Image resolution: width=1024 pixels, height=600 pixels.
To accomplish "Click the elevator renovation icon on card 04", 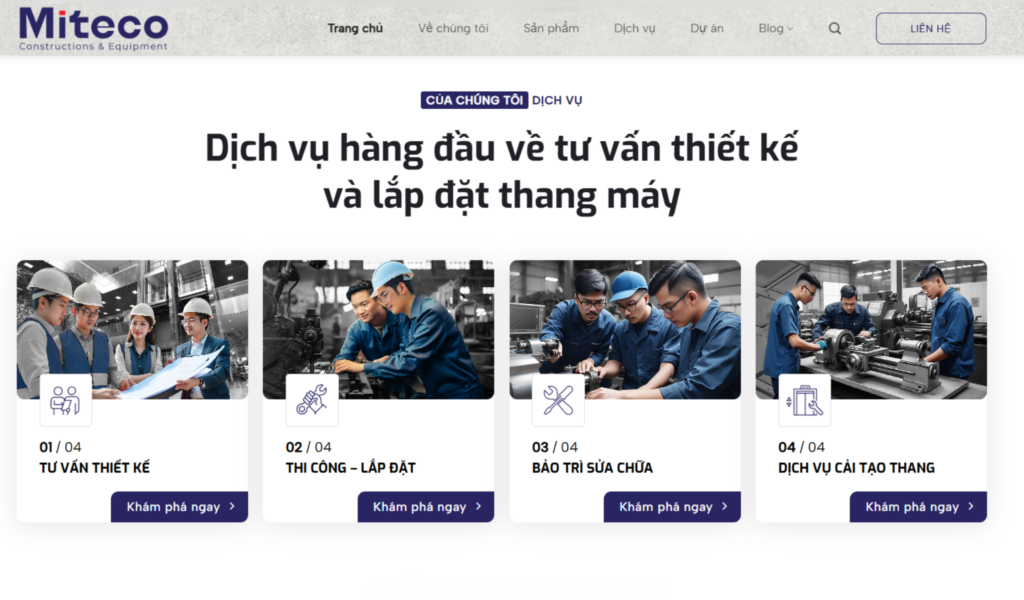I will (x=805, y=400).
